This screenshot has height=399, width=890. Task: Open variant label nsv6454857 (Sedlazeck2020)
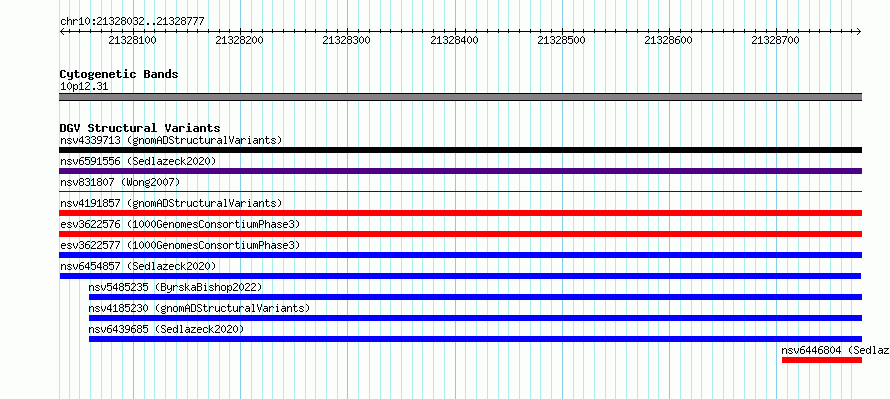click(x=138, y=266)
